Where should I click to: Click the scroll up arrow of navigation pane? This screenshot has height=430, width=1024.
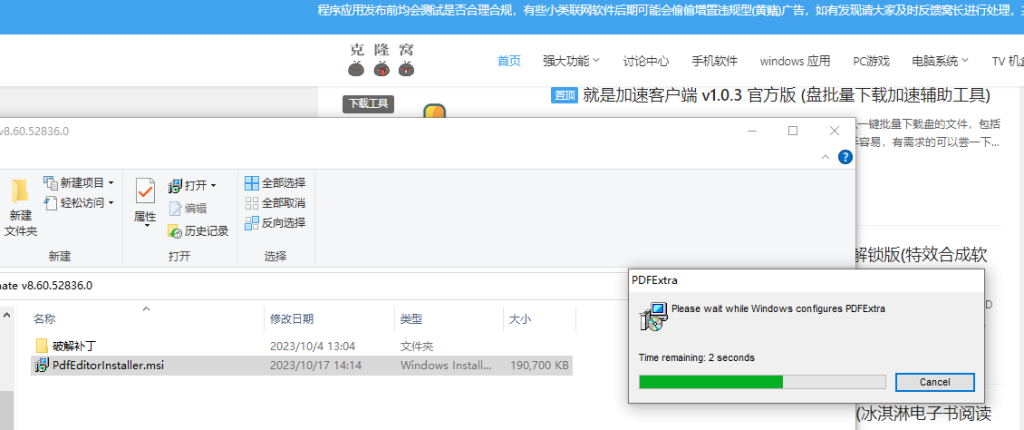coord(7,315)
